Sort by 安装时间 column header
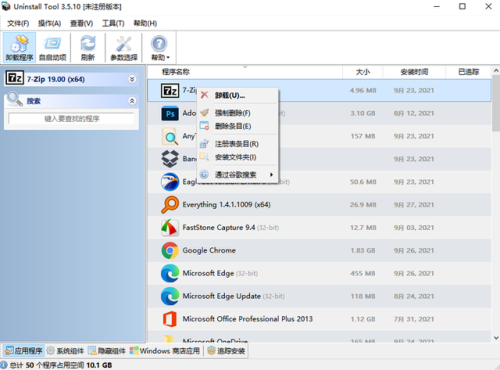The image size is (500, 370). (x=414, y=72)
